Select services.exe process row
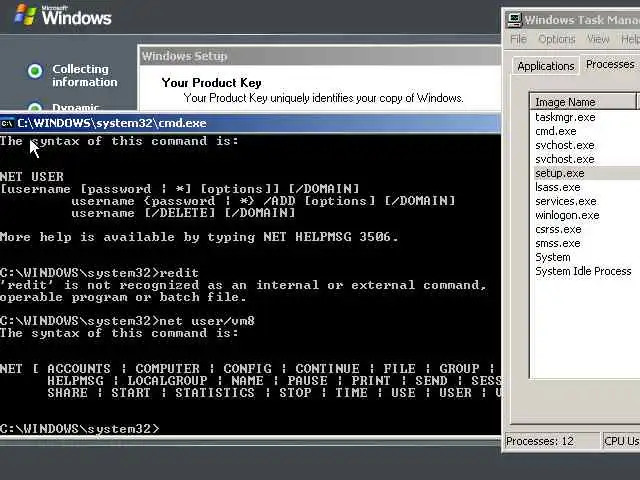Viewport: 640px width, 480px height. (585, 201)
